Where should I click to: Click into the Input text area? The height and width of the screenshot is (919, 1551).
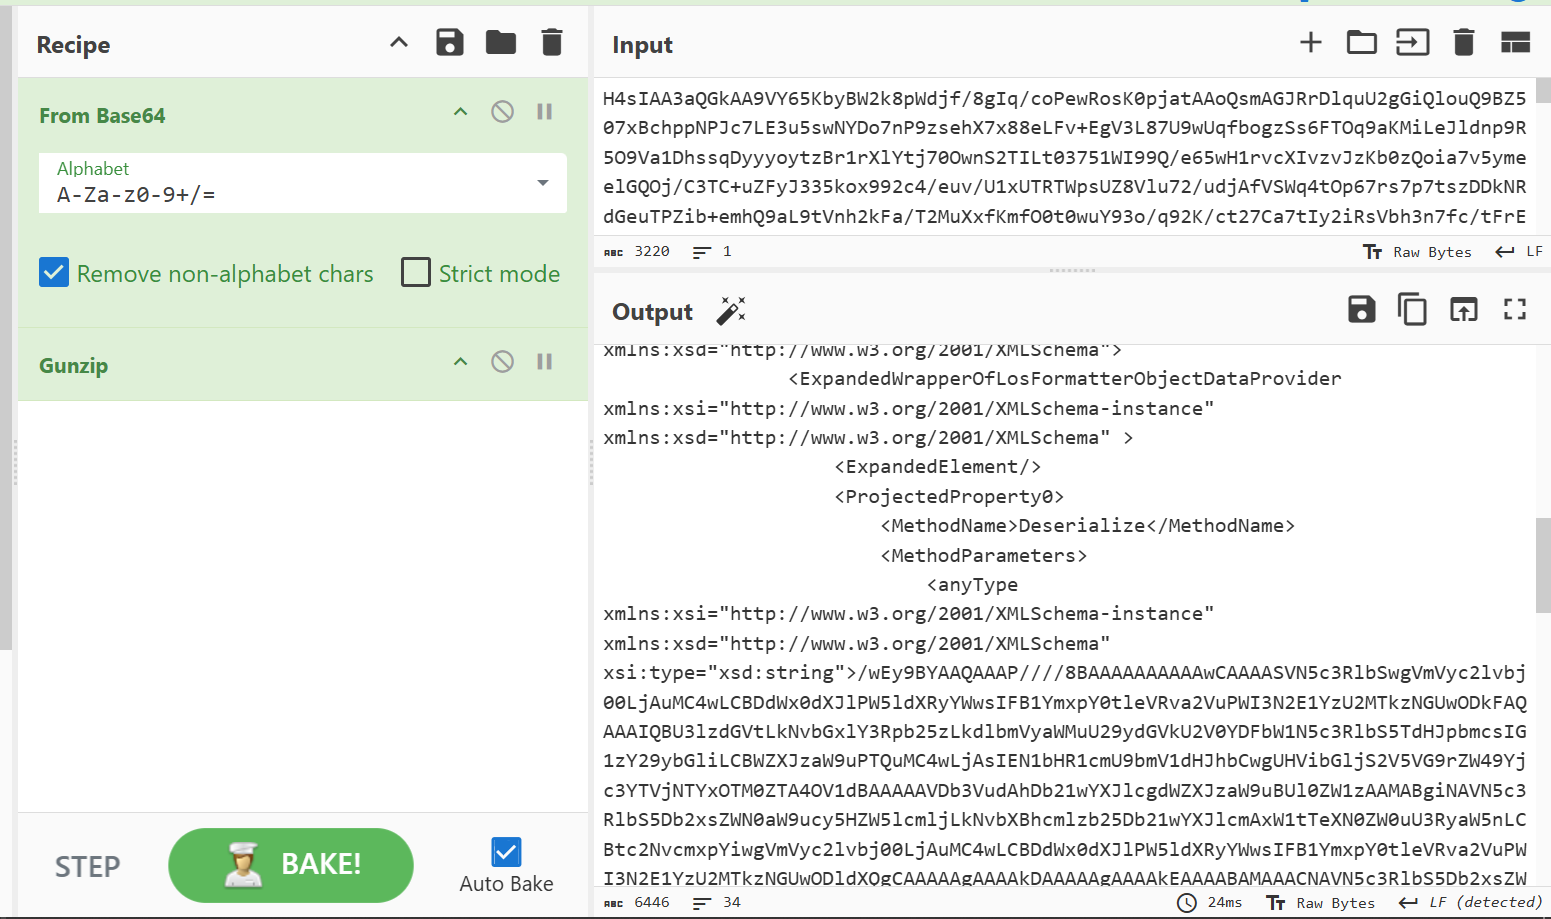click(x=1065, y=157)
